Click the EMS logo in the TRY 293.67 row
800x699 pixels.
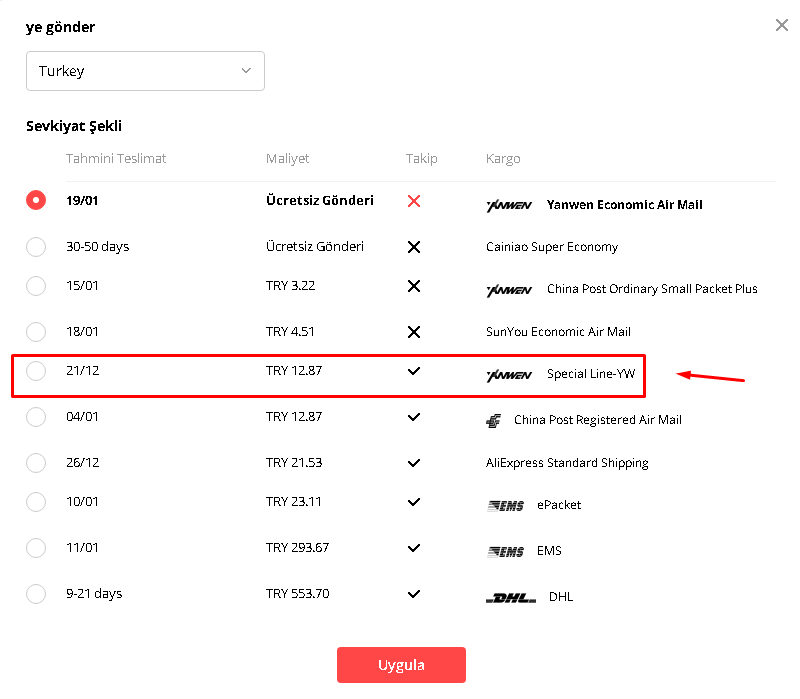tap(504, 551)
